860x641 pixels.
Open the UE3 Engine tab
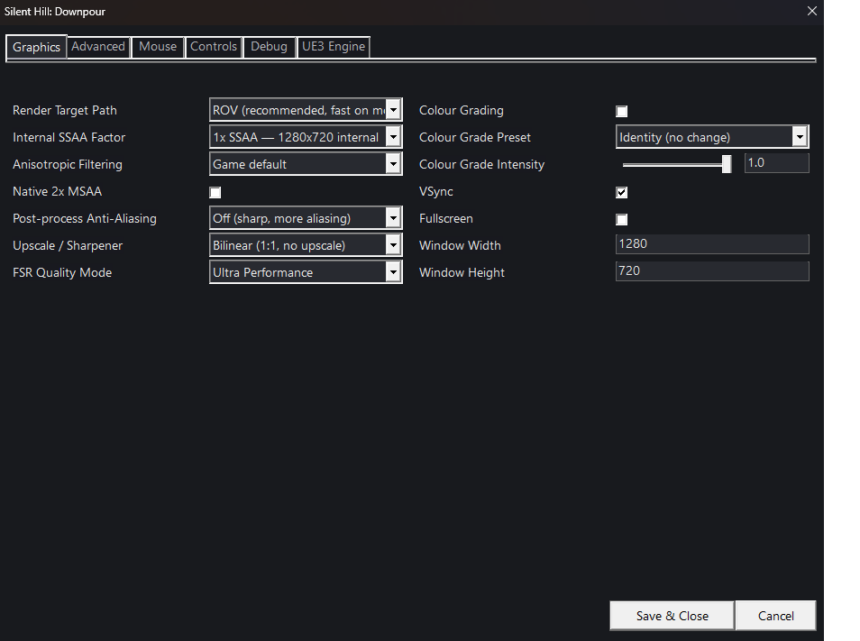click(333, 47)
